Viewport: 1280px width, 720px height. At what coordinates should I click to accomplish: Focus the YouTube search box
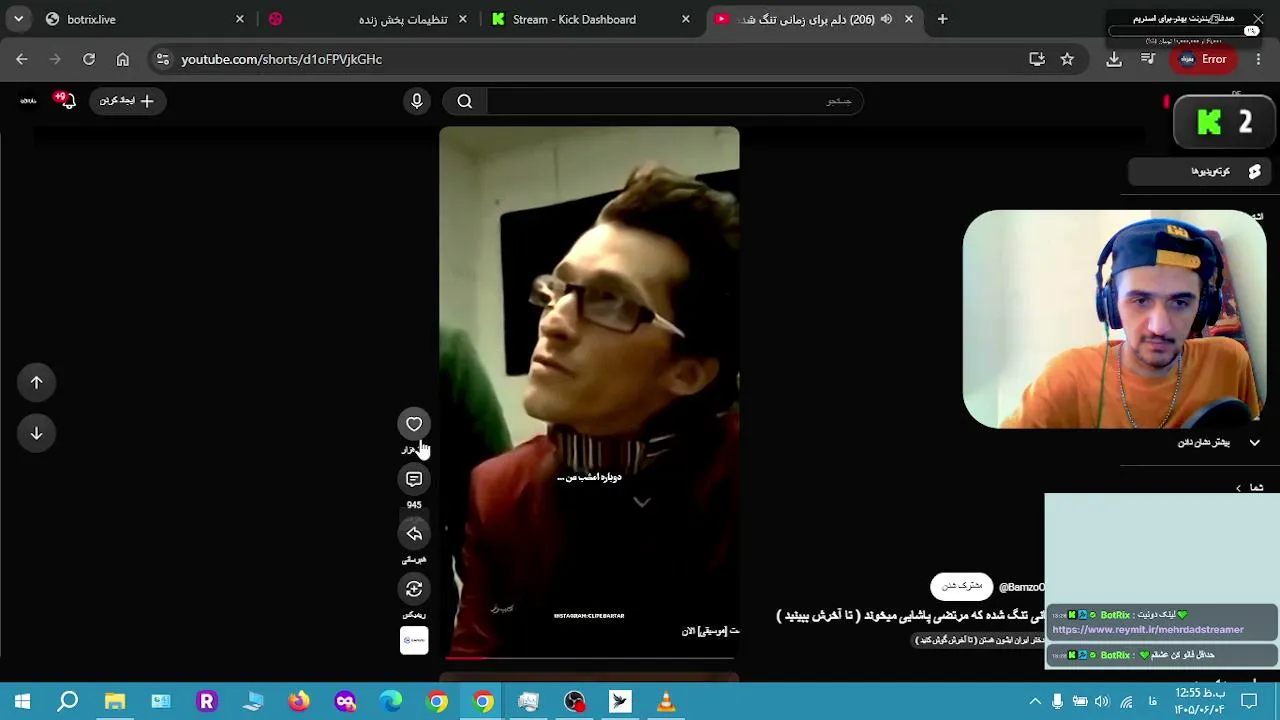(675, 101)
